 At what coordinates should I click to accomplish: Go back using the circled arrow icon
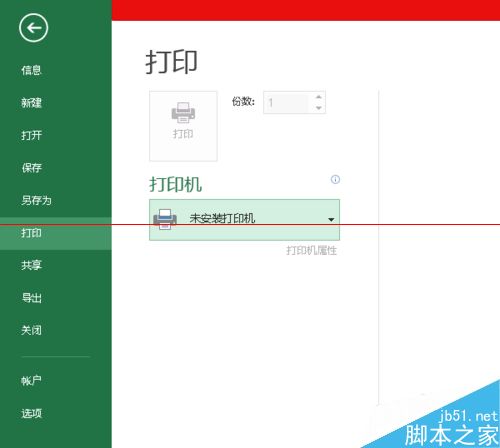[x=33, y=28]
